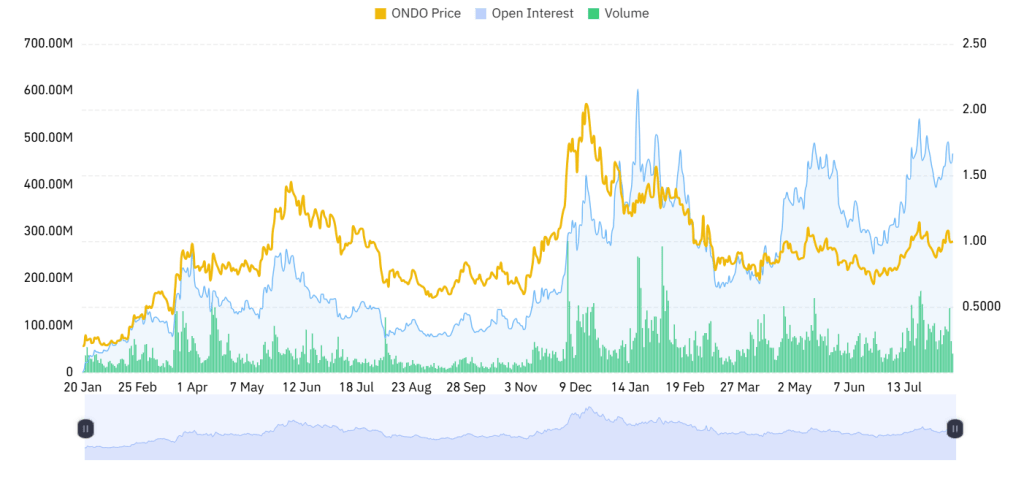
Task: Click the 19 Feb date label
Action: (x=685, y=387)
